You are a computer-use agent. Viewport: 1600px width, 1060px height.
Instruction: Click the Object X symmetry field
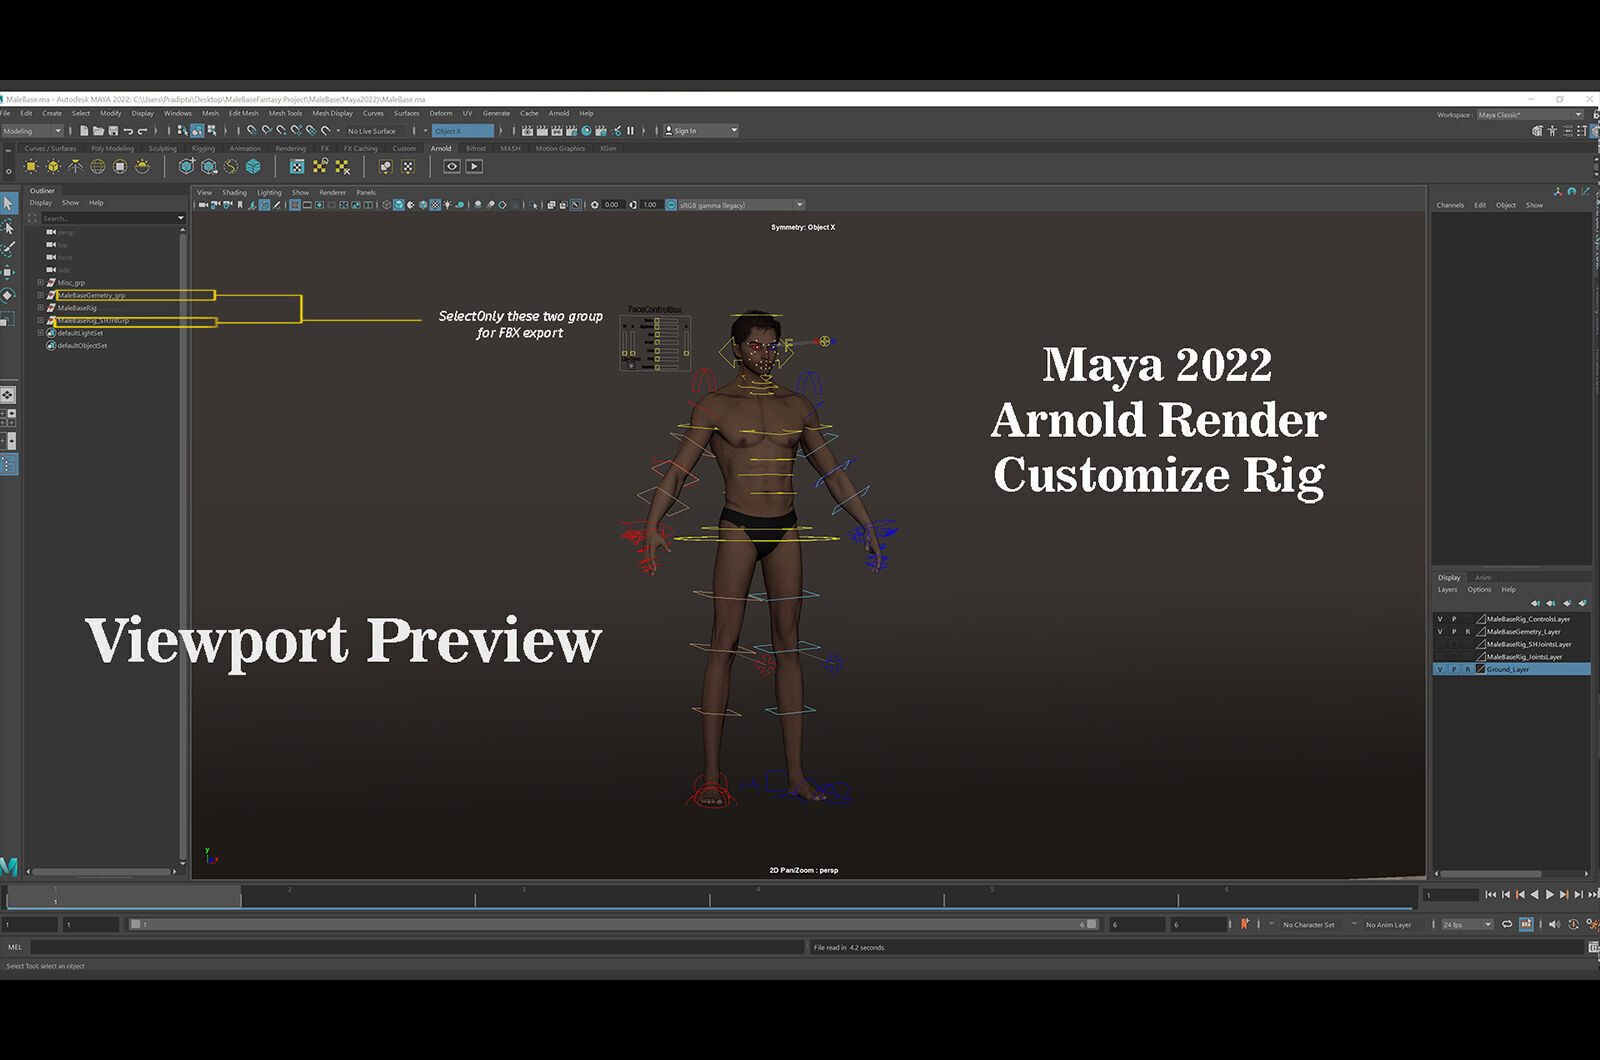pyautogui.click(x=463, y=131)
